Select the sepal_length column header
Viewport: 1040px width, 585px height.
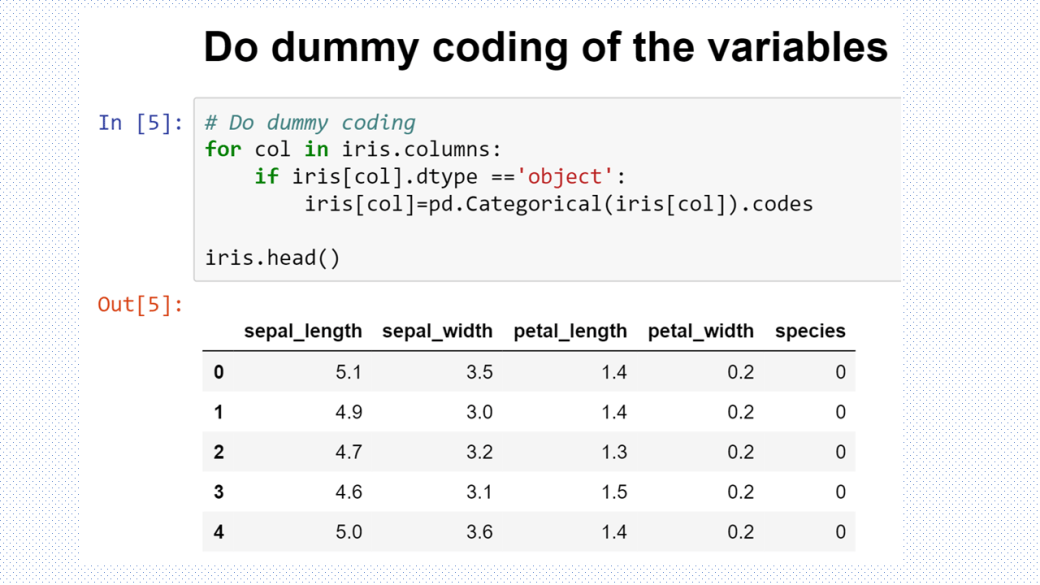(303, 330)
